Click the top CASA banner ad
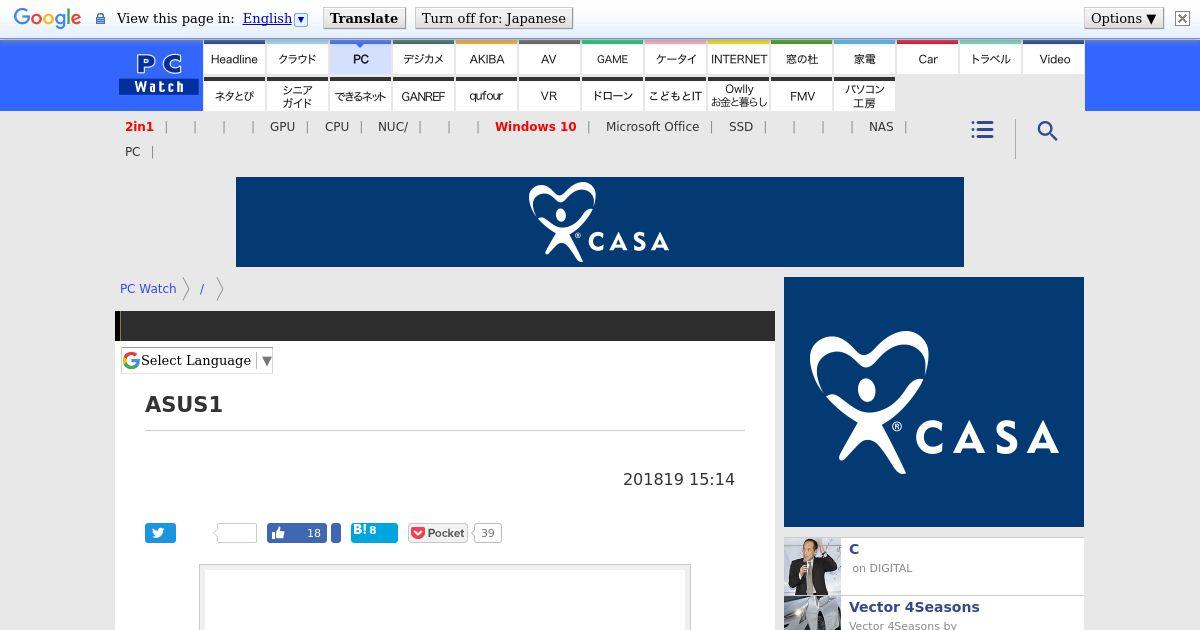The height and width of the screenshot is (630, 1200). [x=600, y=222]
